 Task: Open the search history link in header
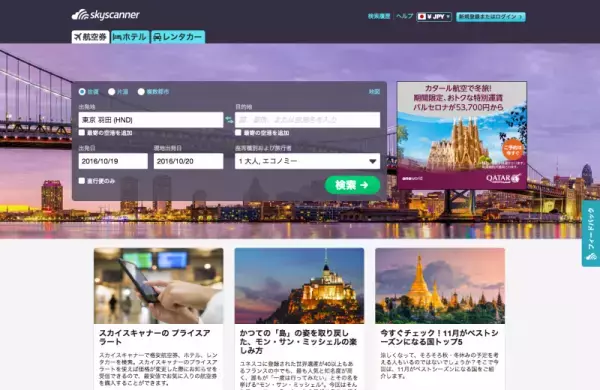379,16
